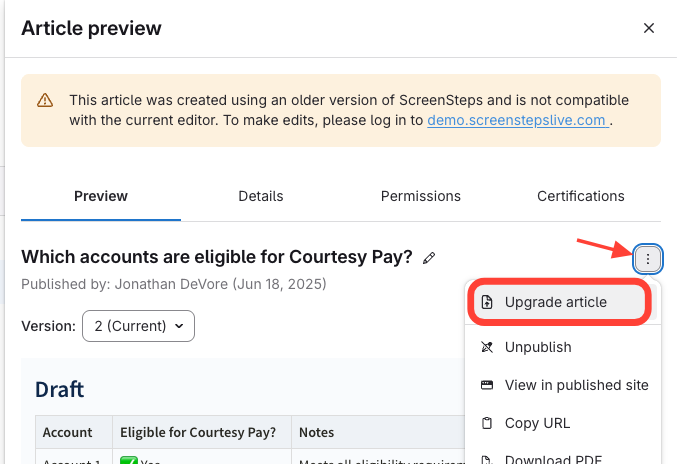Screen dimensions: 677x464
Task: Expand the Version 2 (Current) dropdown
Action: [138, 326]
